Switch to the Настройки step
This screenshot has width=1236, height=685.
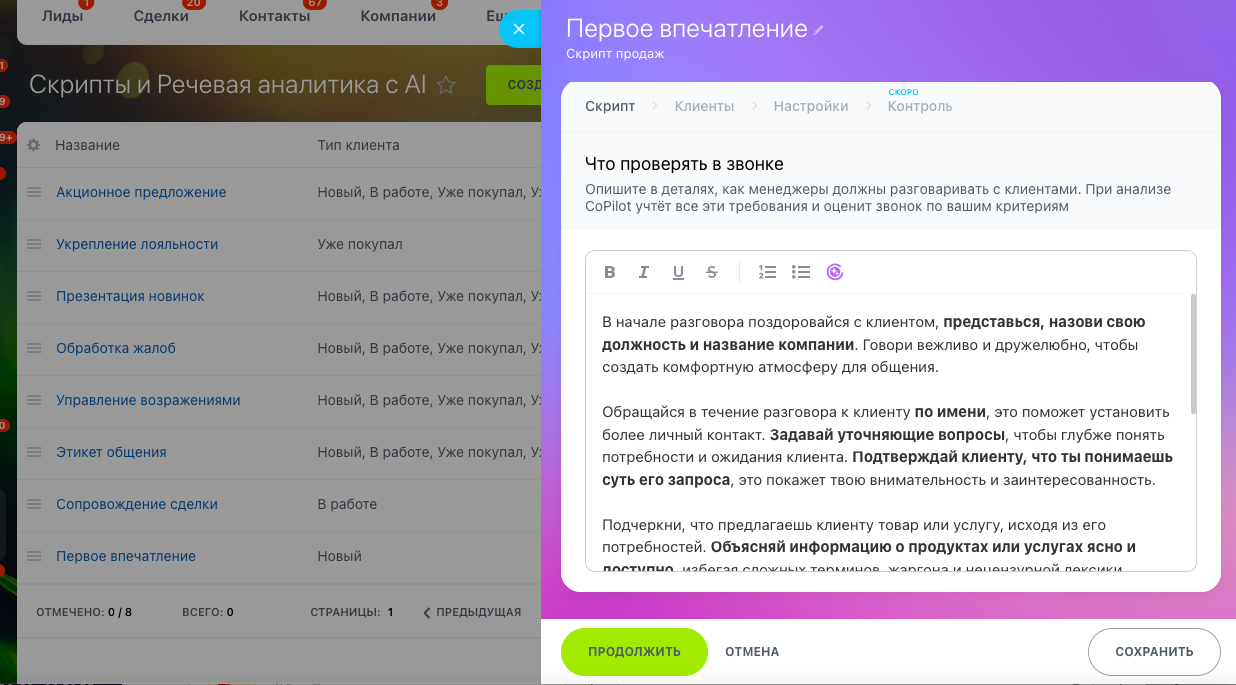tap(811, 106)
